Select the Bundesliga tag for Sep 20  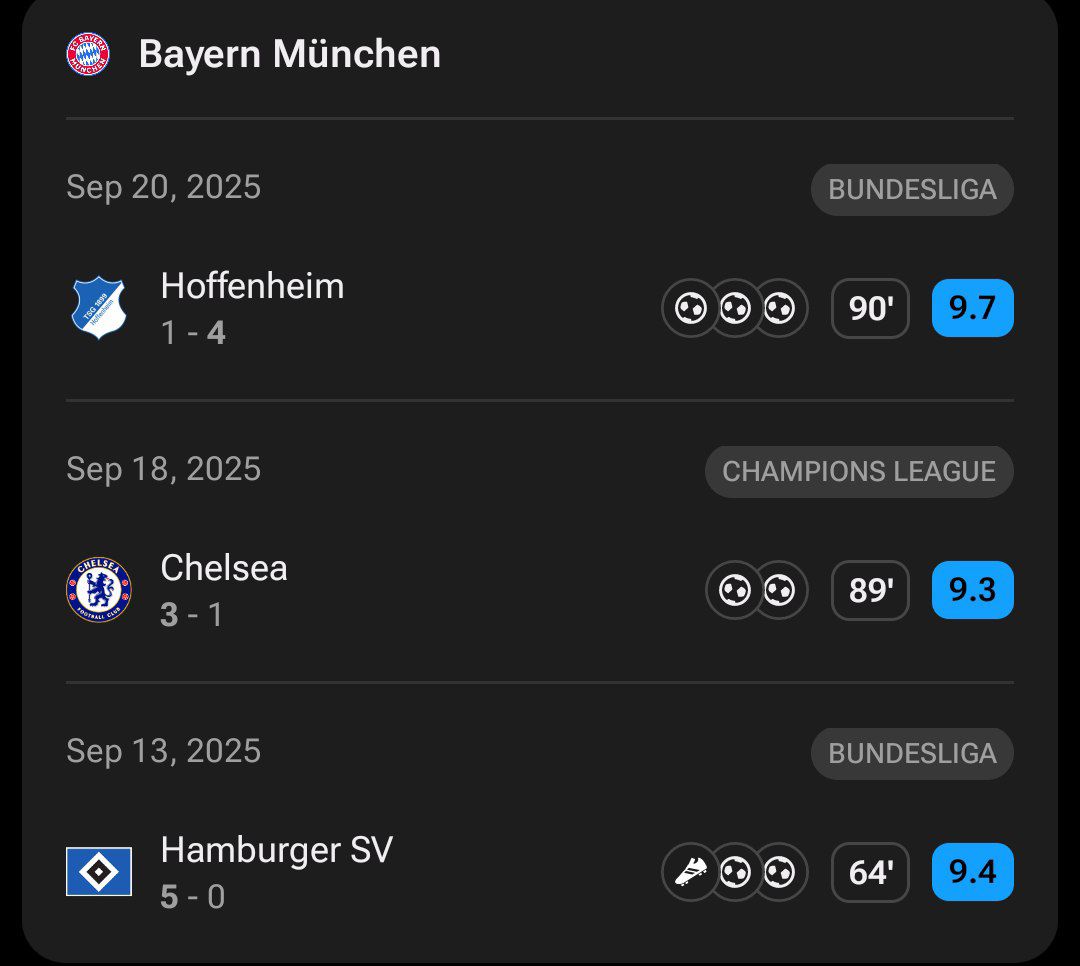[912, 190]
